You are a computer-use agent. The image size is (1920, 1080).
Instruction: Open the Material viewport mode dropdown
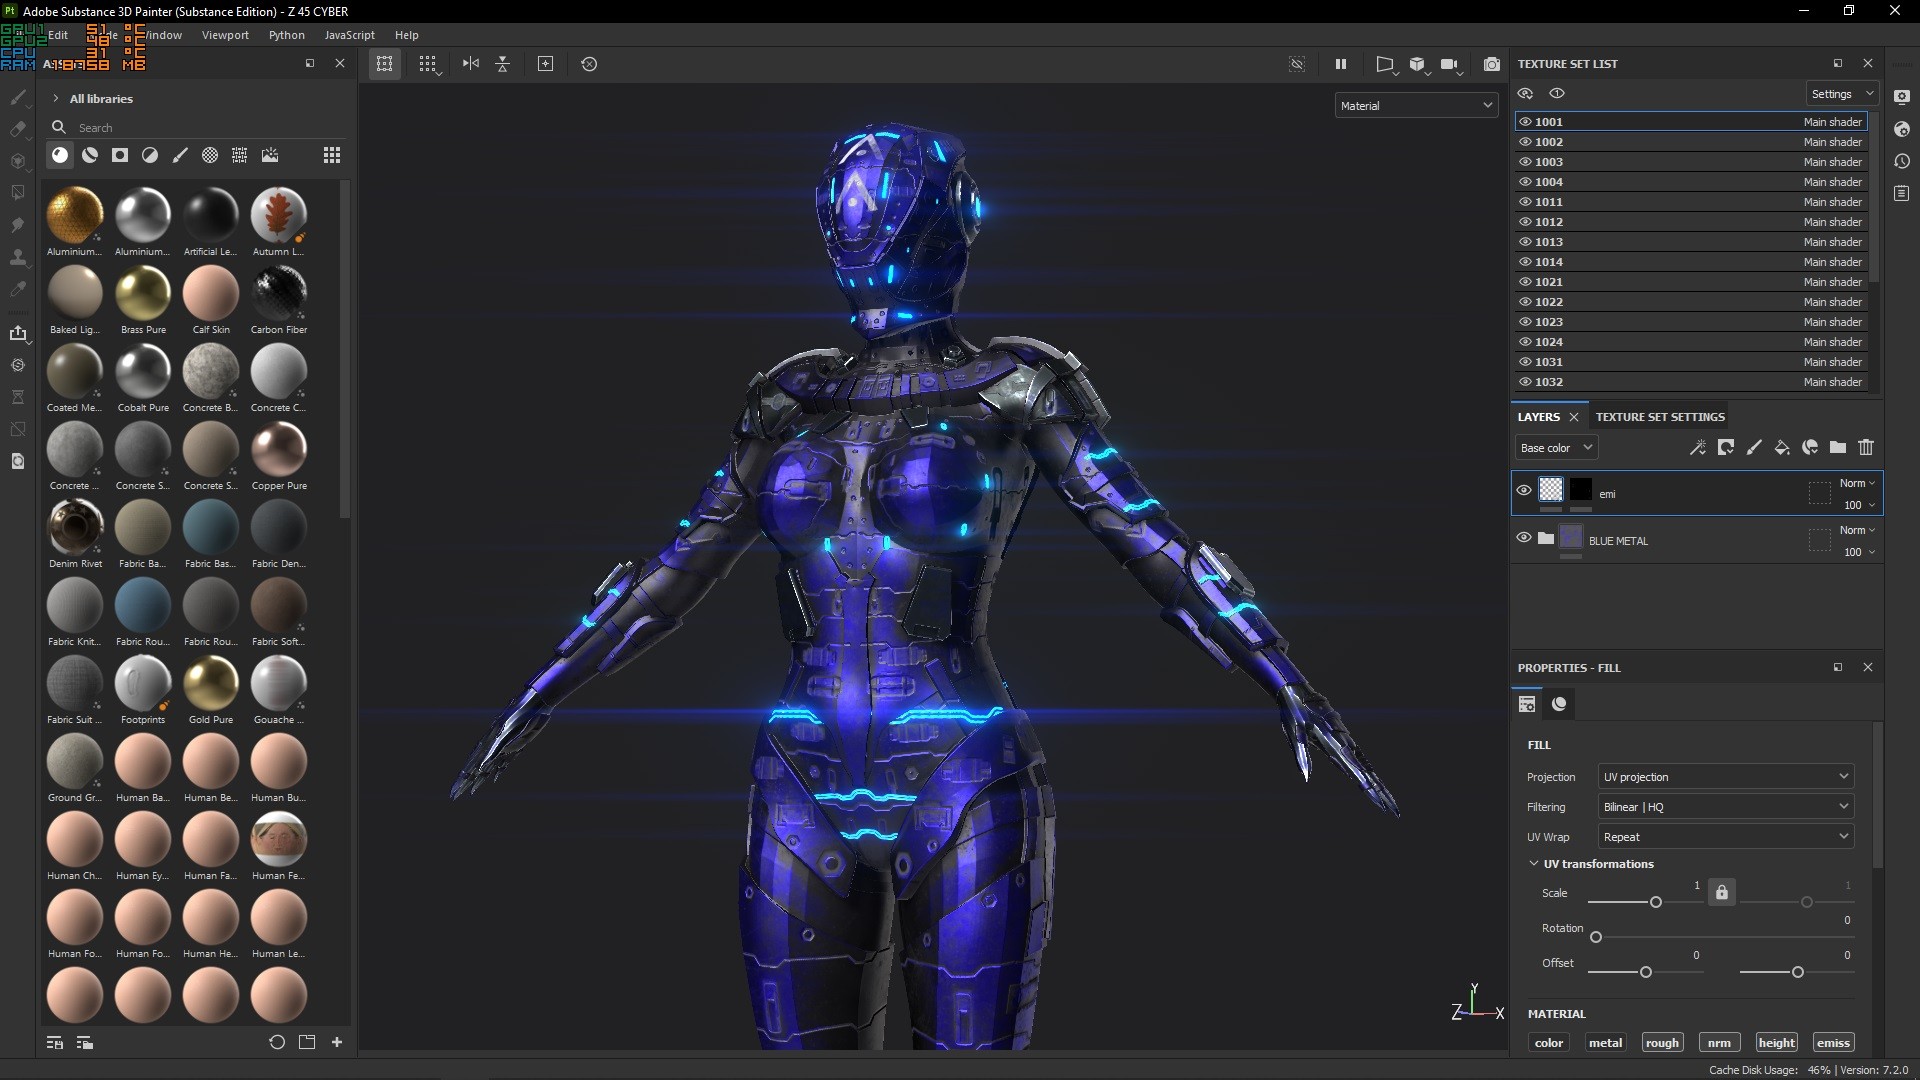1416,106
